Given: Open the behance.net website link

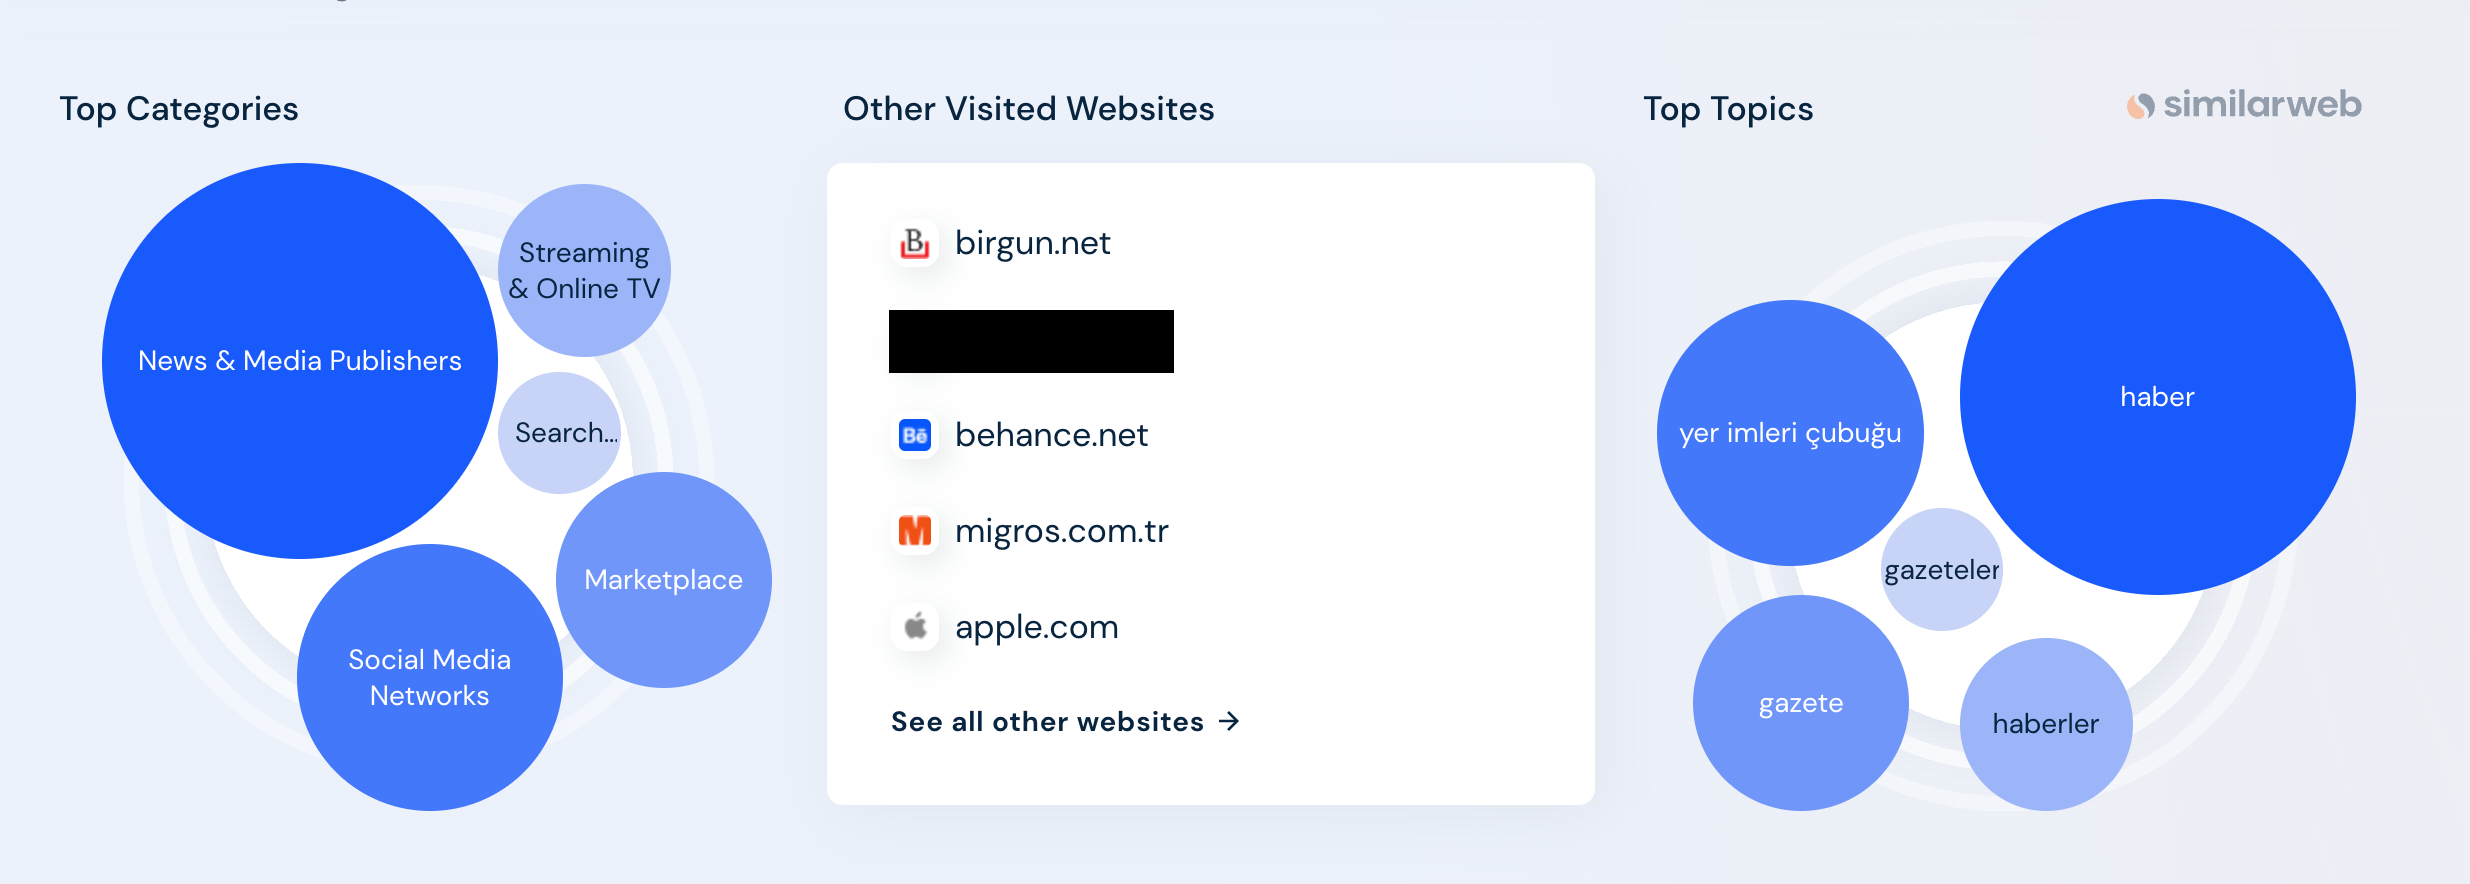Looking at the screenshot, I should [1051, 435].
